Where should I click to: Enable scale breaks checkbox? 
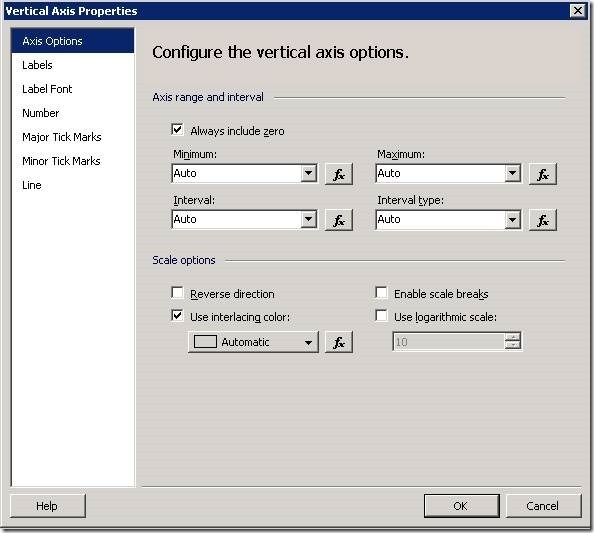[x=381, y=293]
